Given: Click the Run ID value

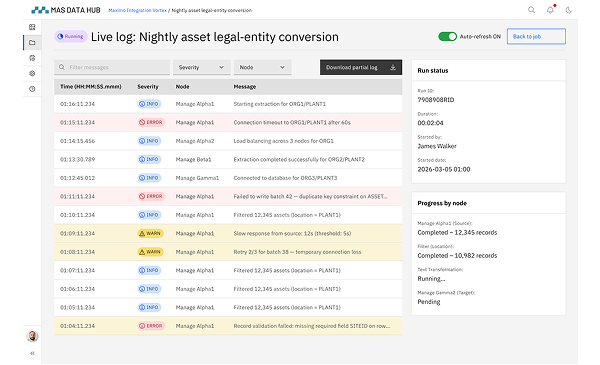Looking at the screenshot, I should tap(436, 100).
